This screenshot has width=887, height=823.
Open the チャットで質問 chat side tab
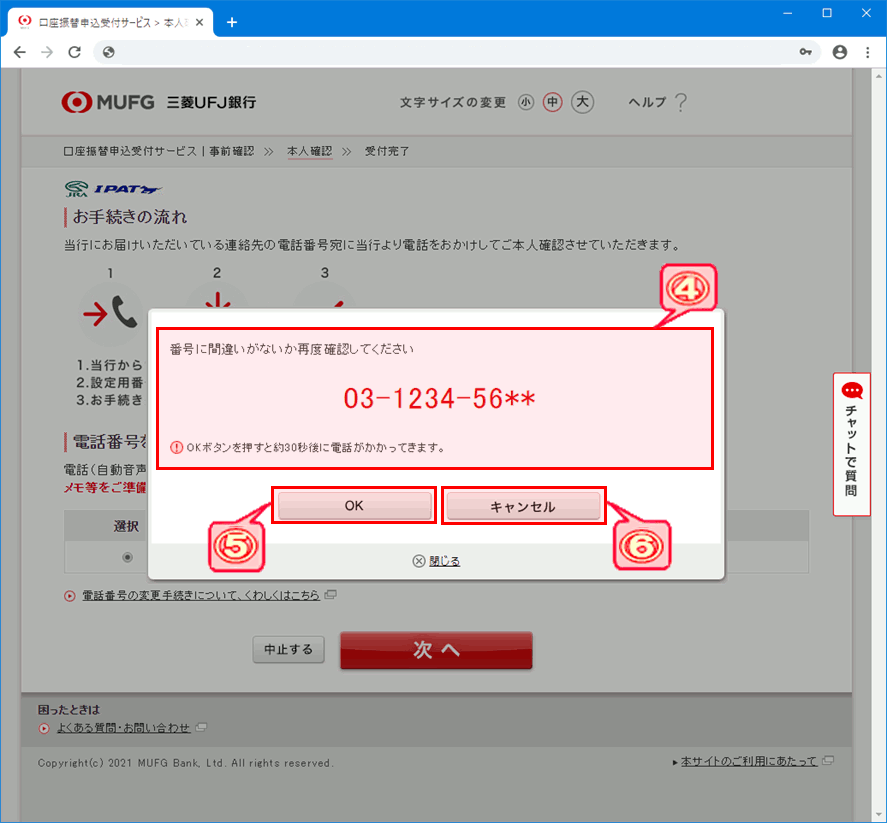[851, 444]
